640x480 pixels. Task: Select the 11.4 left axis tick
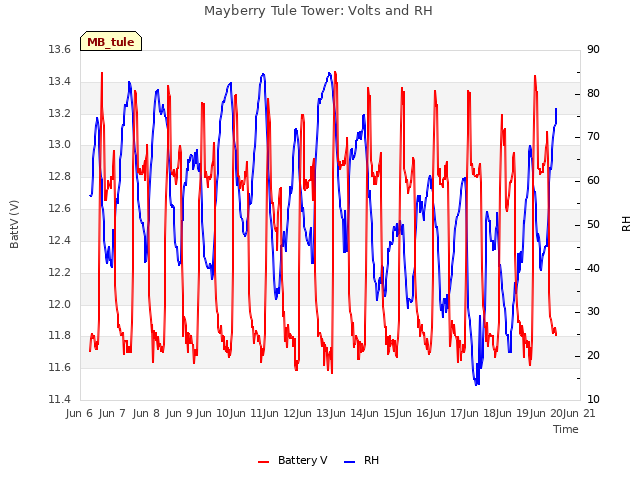(x=60, y=399)
